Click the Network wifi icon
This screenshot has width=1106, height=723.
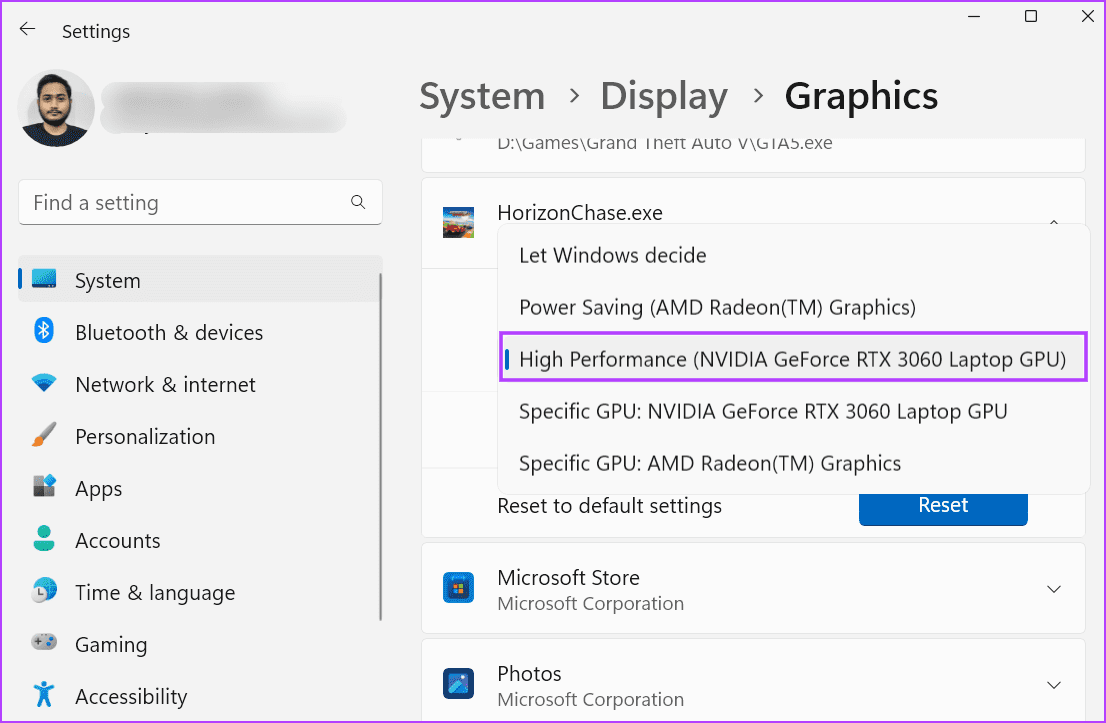point(44,383)
